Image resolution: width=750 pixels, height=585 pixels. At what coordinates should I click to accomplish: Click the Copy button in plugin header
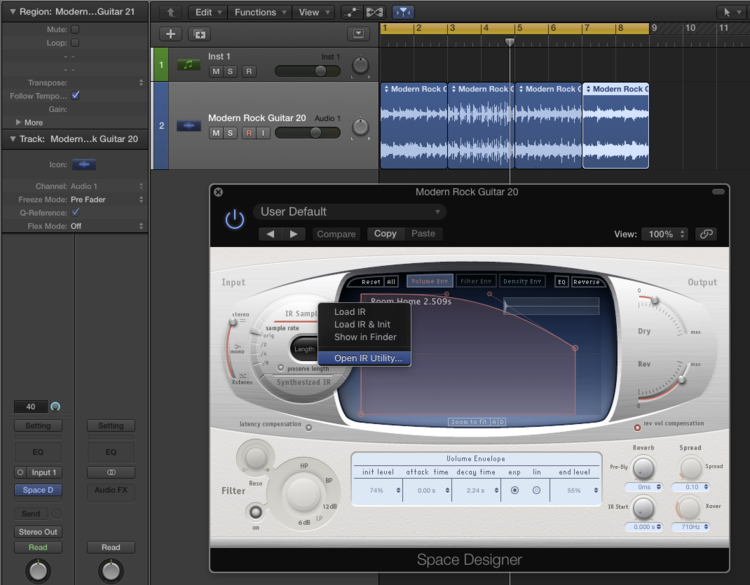[x=385, y=234]
